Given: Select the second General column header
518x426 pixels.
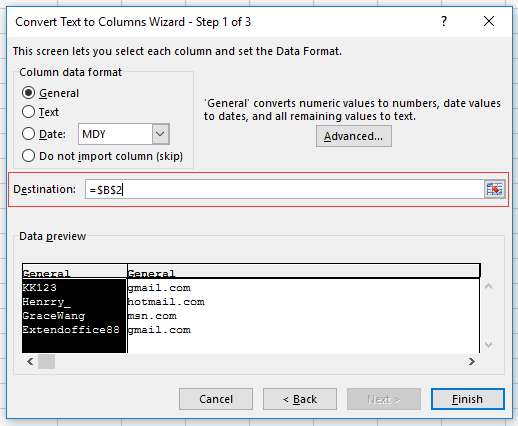Looking at the screenshot, I should 303,271.
